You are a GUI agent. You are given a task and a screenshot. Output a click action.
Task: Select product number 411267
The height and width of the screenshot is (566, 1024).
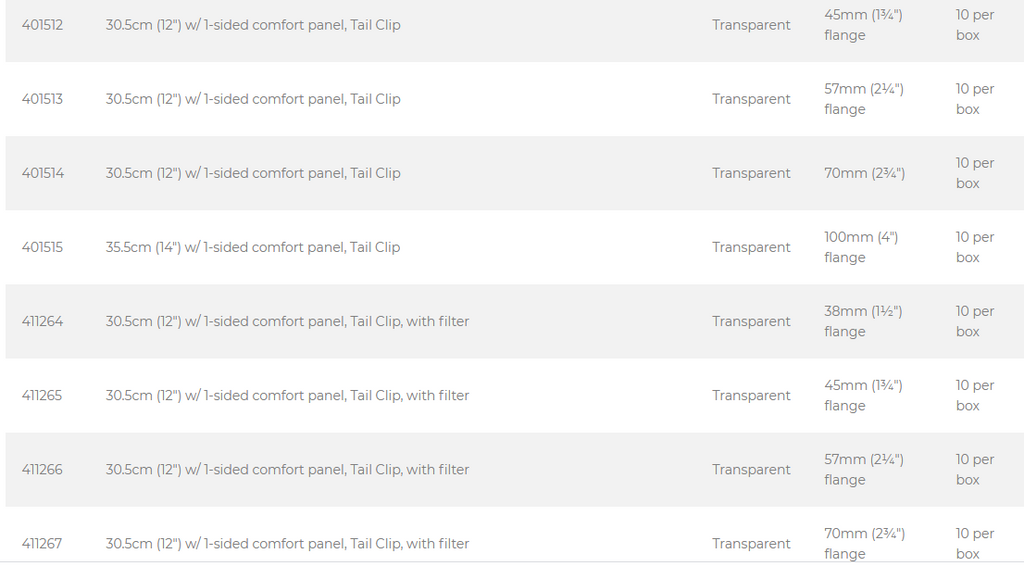click(42, 544)
